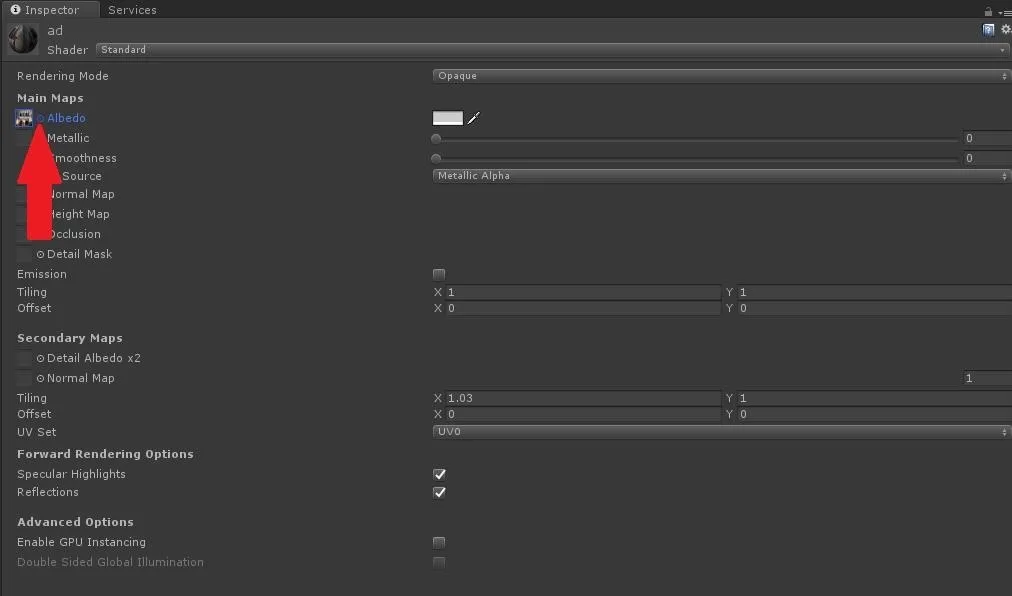Uncheck the Reflections checkbox

point(439,493)
